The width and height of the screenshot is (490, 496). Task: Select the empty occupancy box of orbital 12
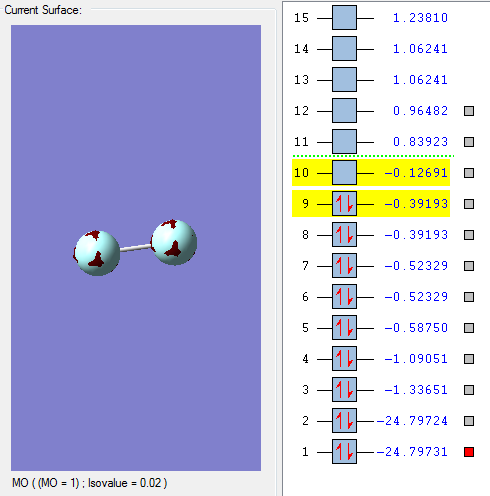[344, 111]
